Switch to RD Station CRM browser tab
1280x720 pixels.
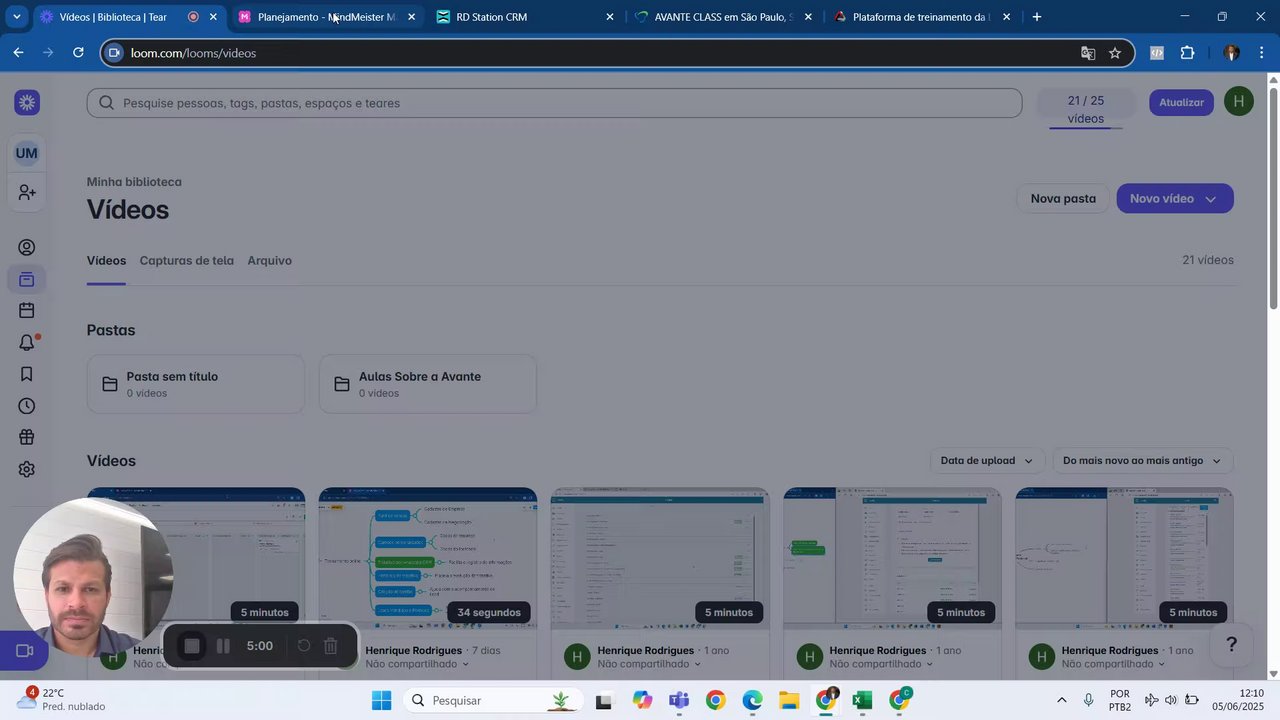[x=525, y=17]
